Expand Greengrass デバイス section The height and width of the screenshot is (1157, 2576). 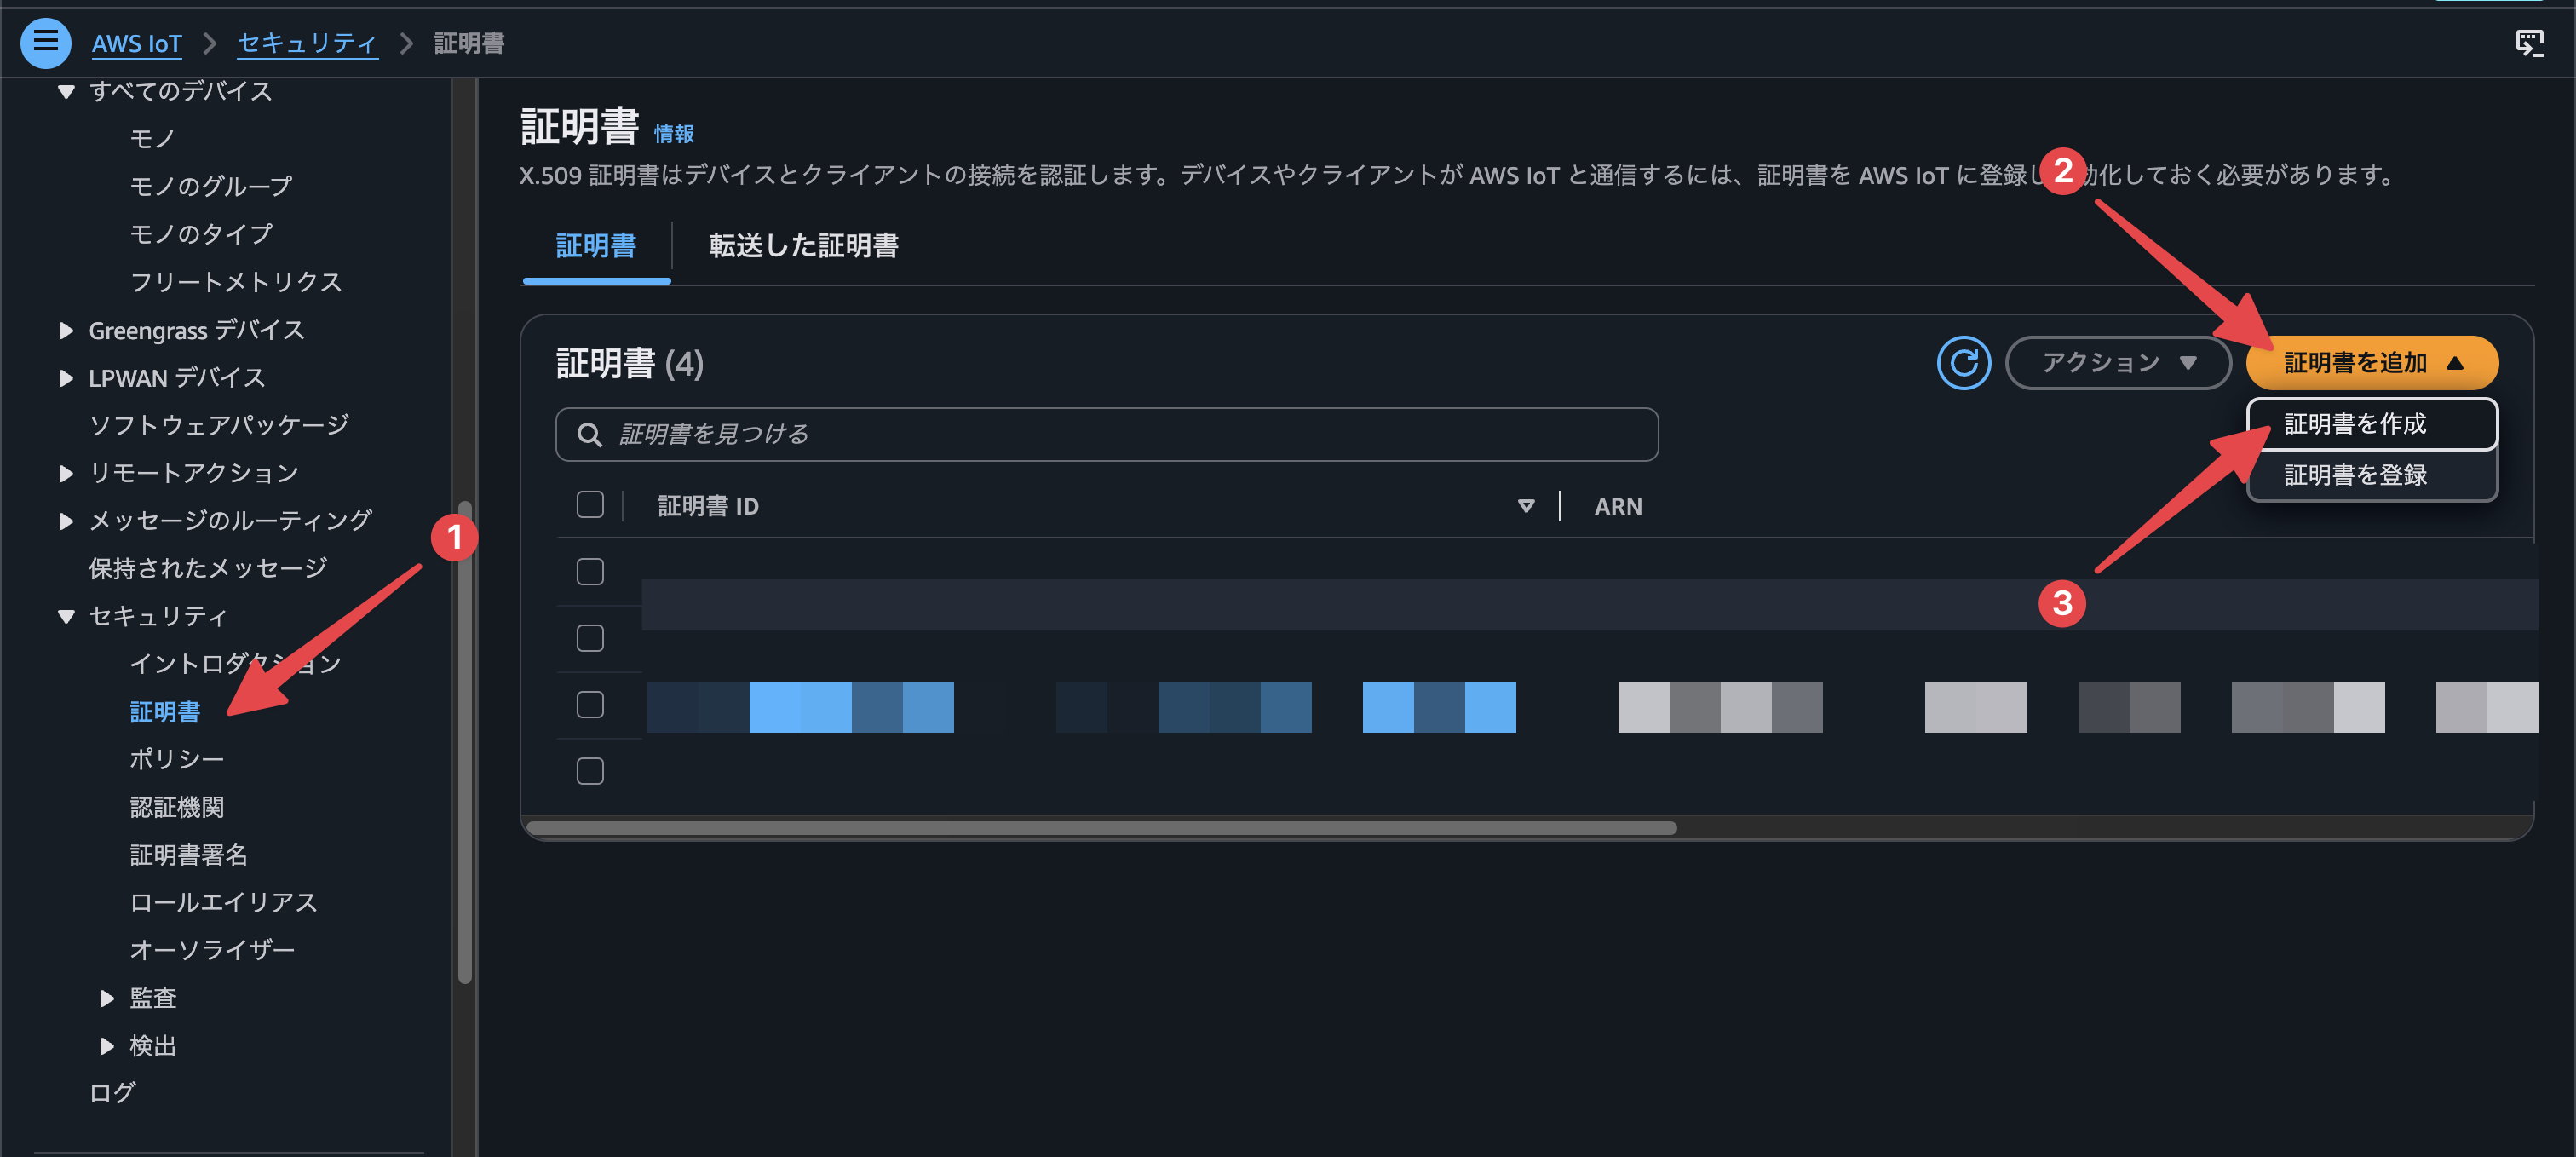pyautogui.click(x=66, y=330)
